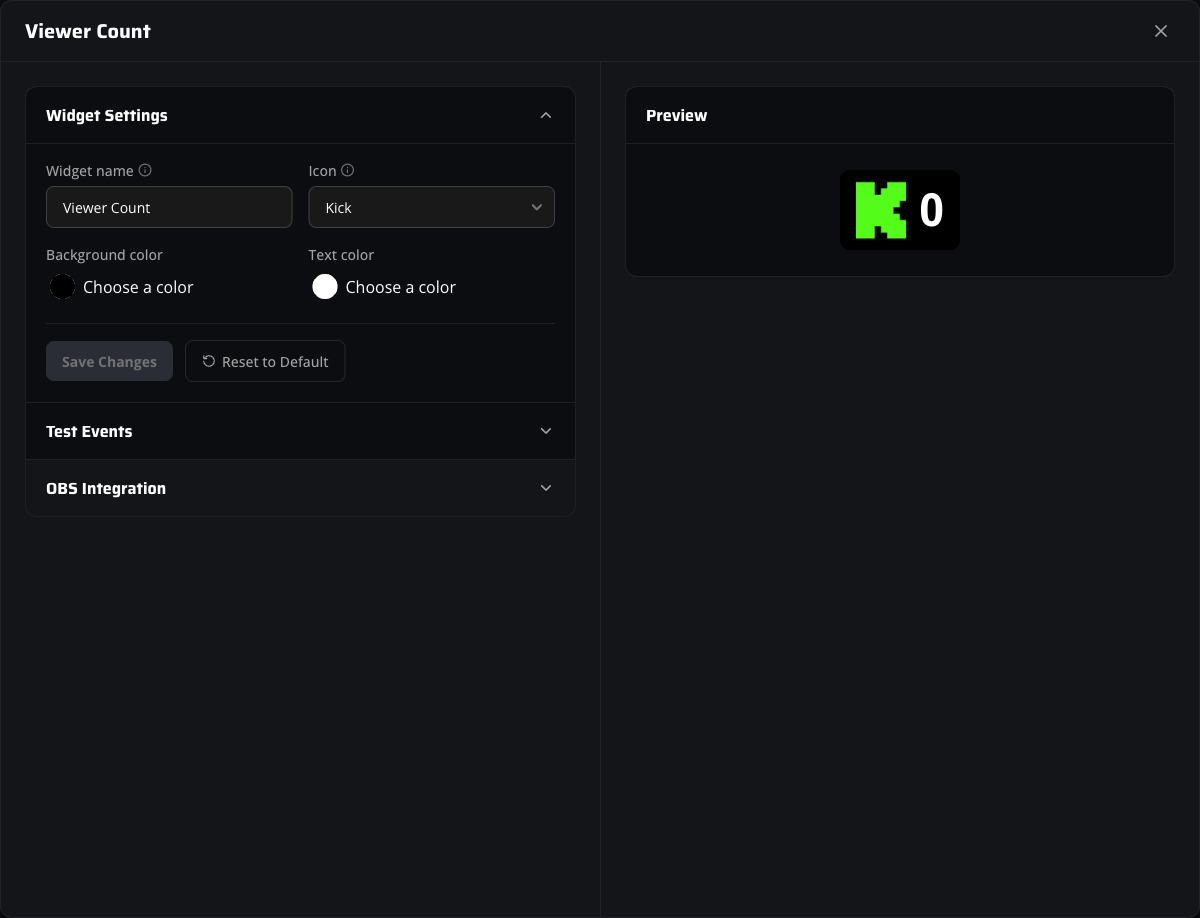This screenshot has height=918, width=1200.
Task: Click the Text color label
Action: click(x=341, y=255)
